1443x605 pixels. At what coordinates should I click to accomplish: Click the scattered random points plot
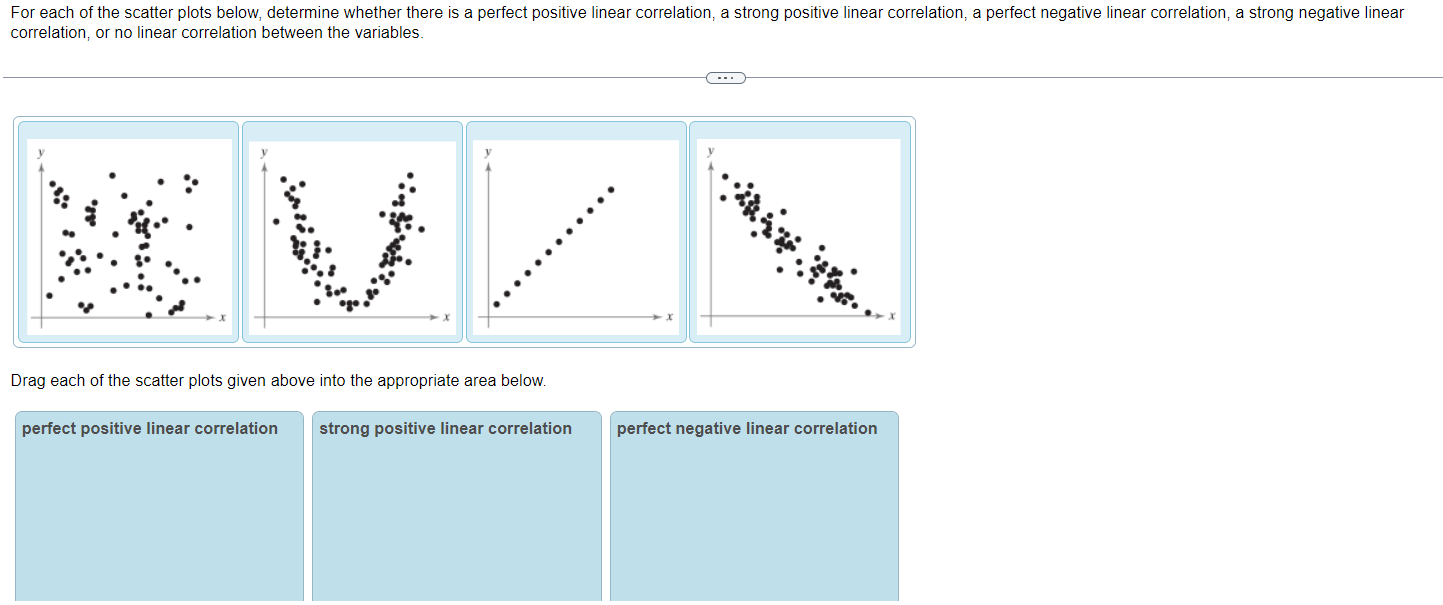(x=127, y=232)
